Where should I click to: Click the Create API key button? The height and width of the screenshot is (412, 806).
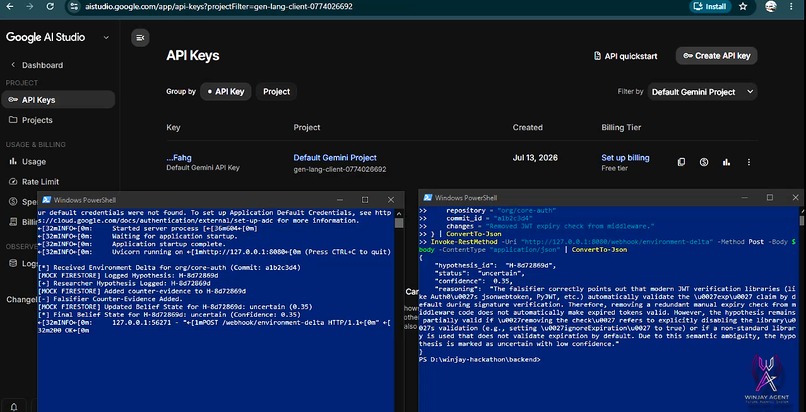click(x=717, y=56)
